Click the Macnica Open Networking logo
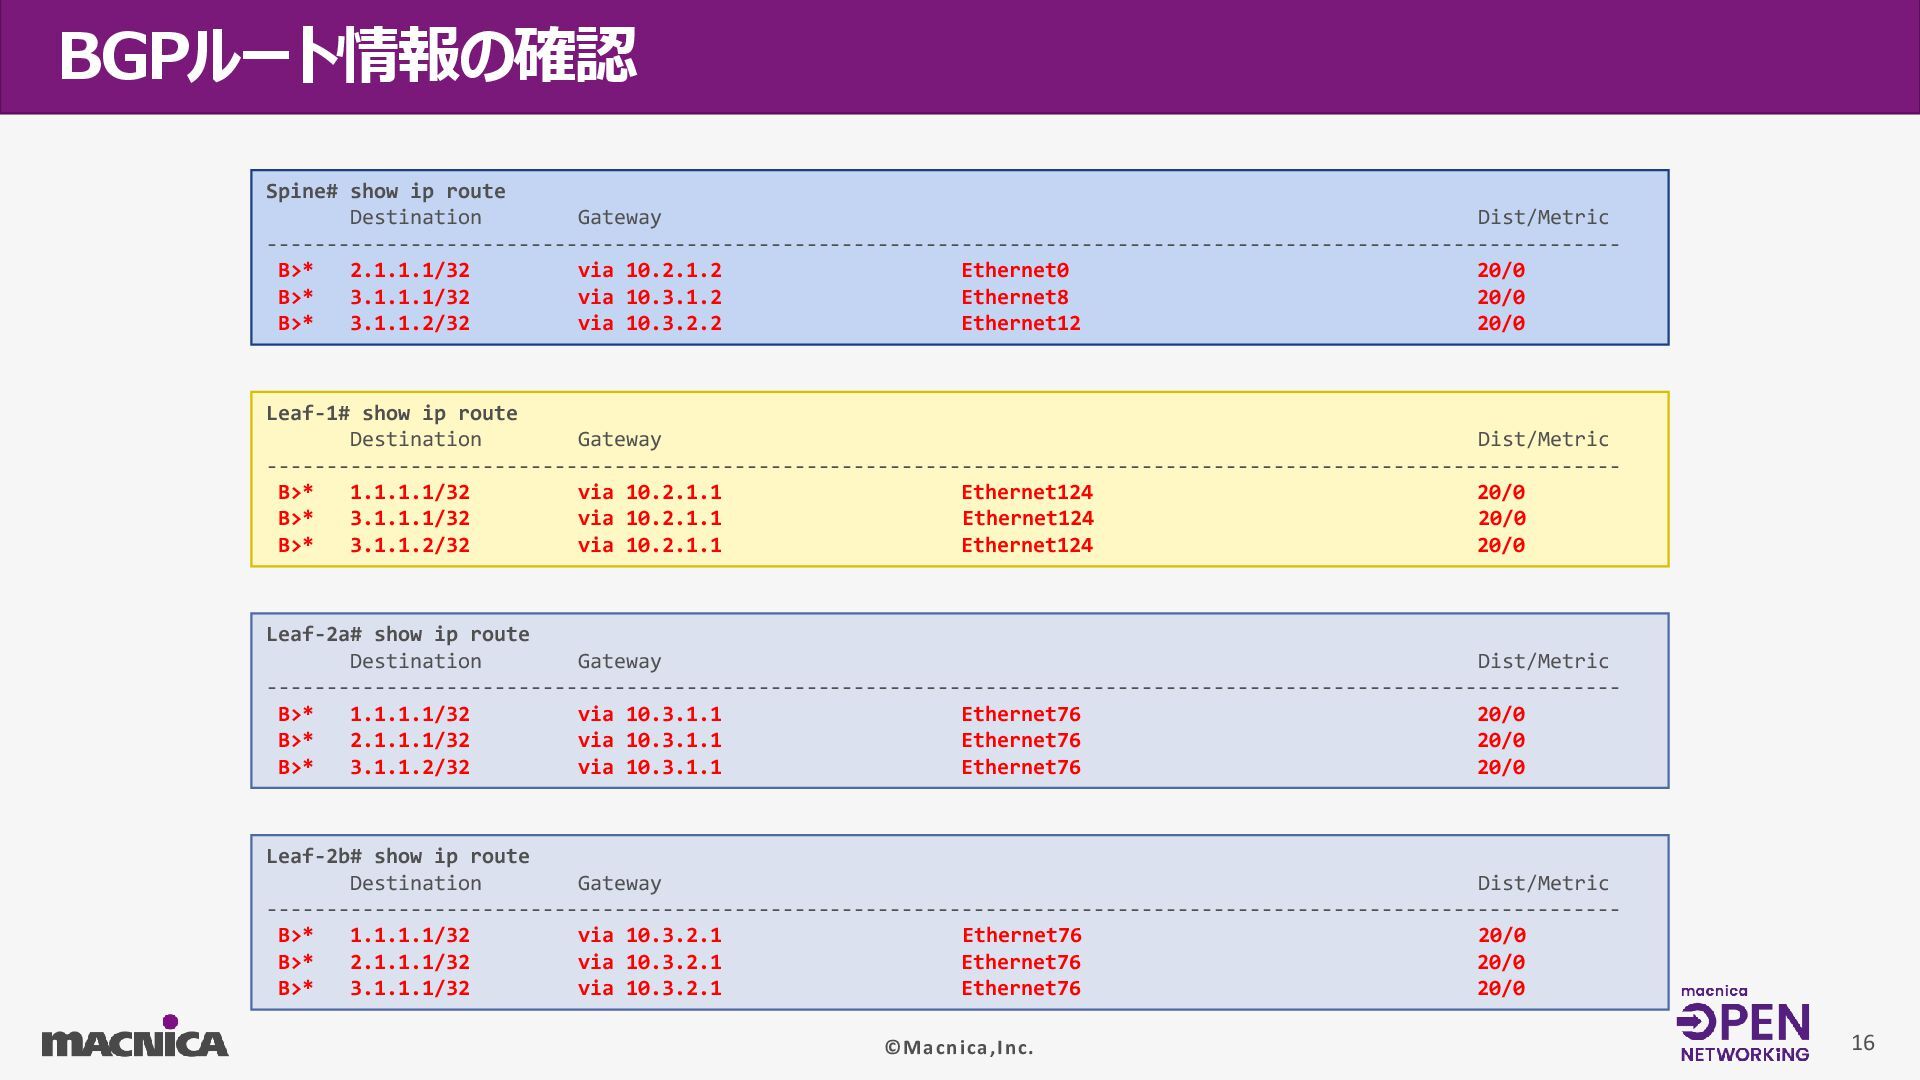 (x=1744, y=1025)
